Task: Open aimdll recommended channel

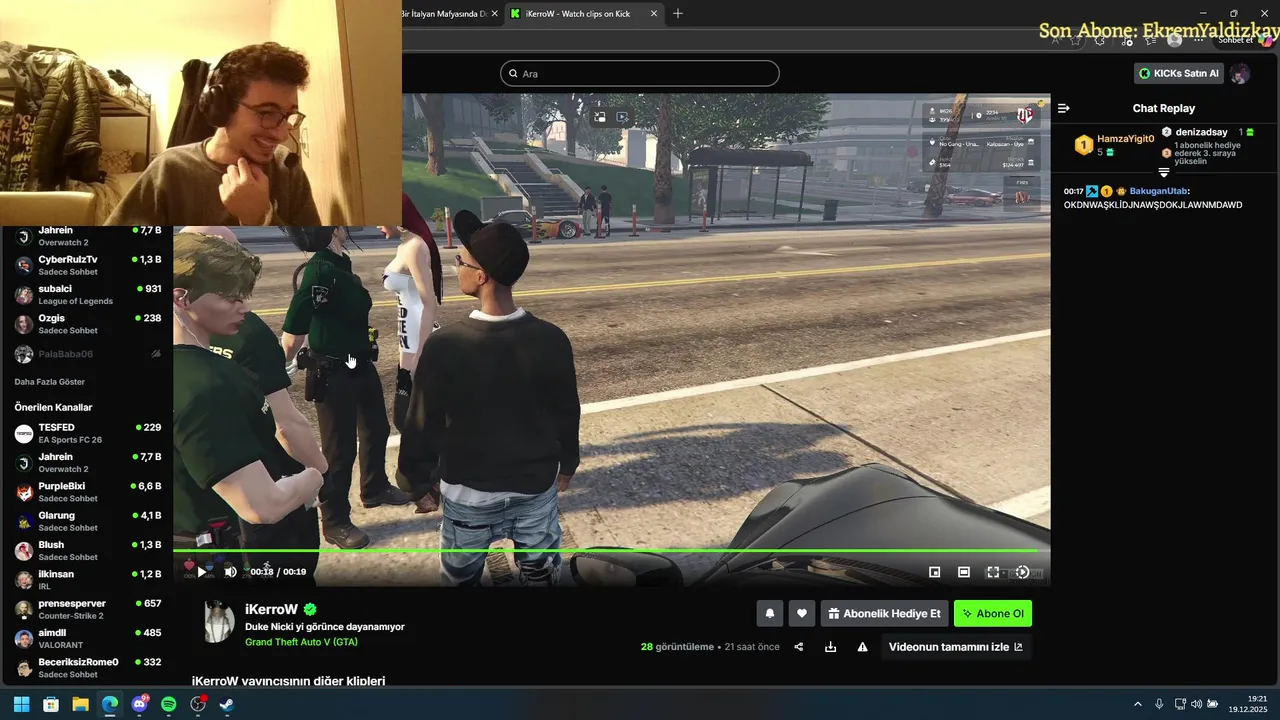Action: coord(88,639)
